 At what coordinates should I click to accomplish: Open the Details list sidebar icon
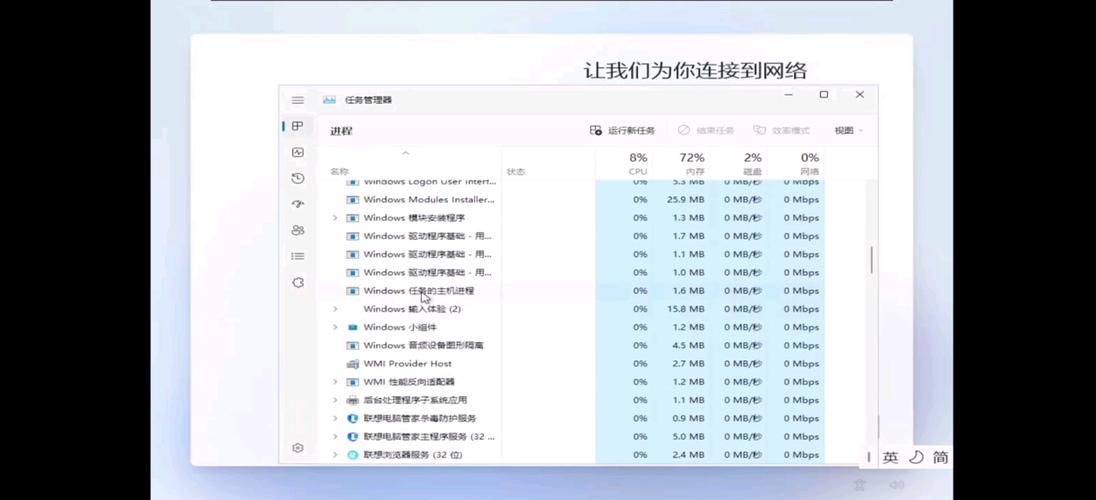click(298, 257)
